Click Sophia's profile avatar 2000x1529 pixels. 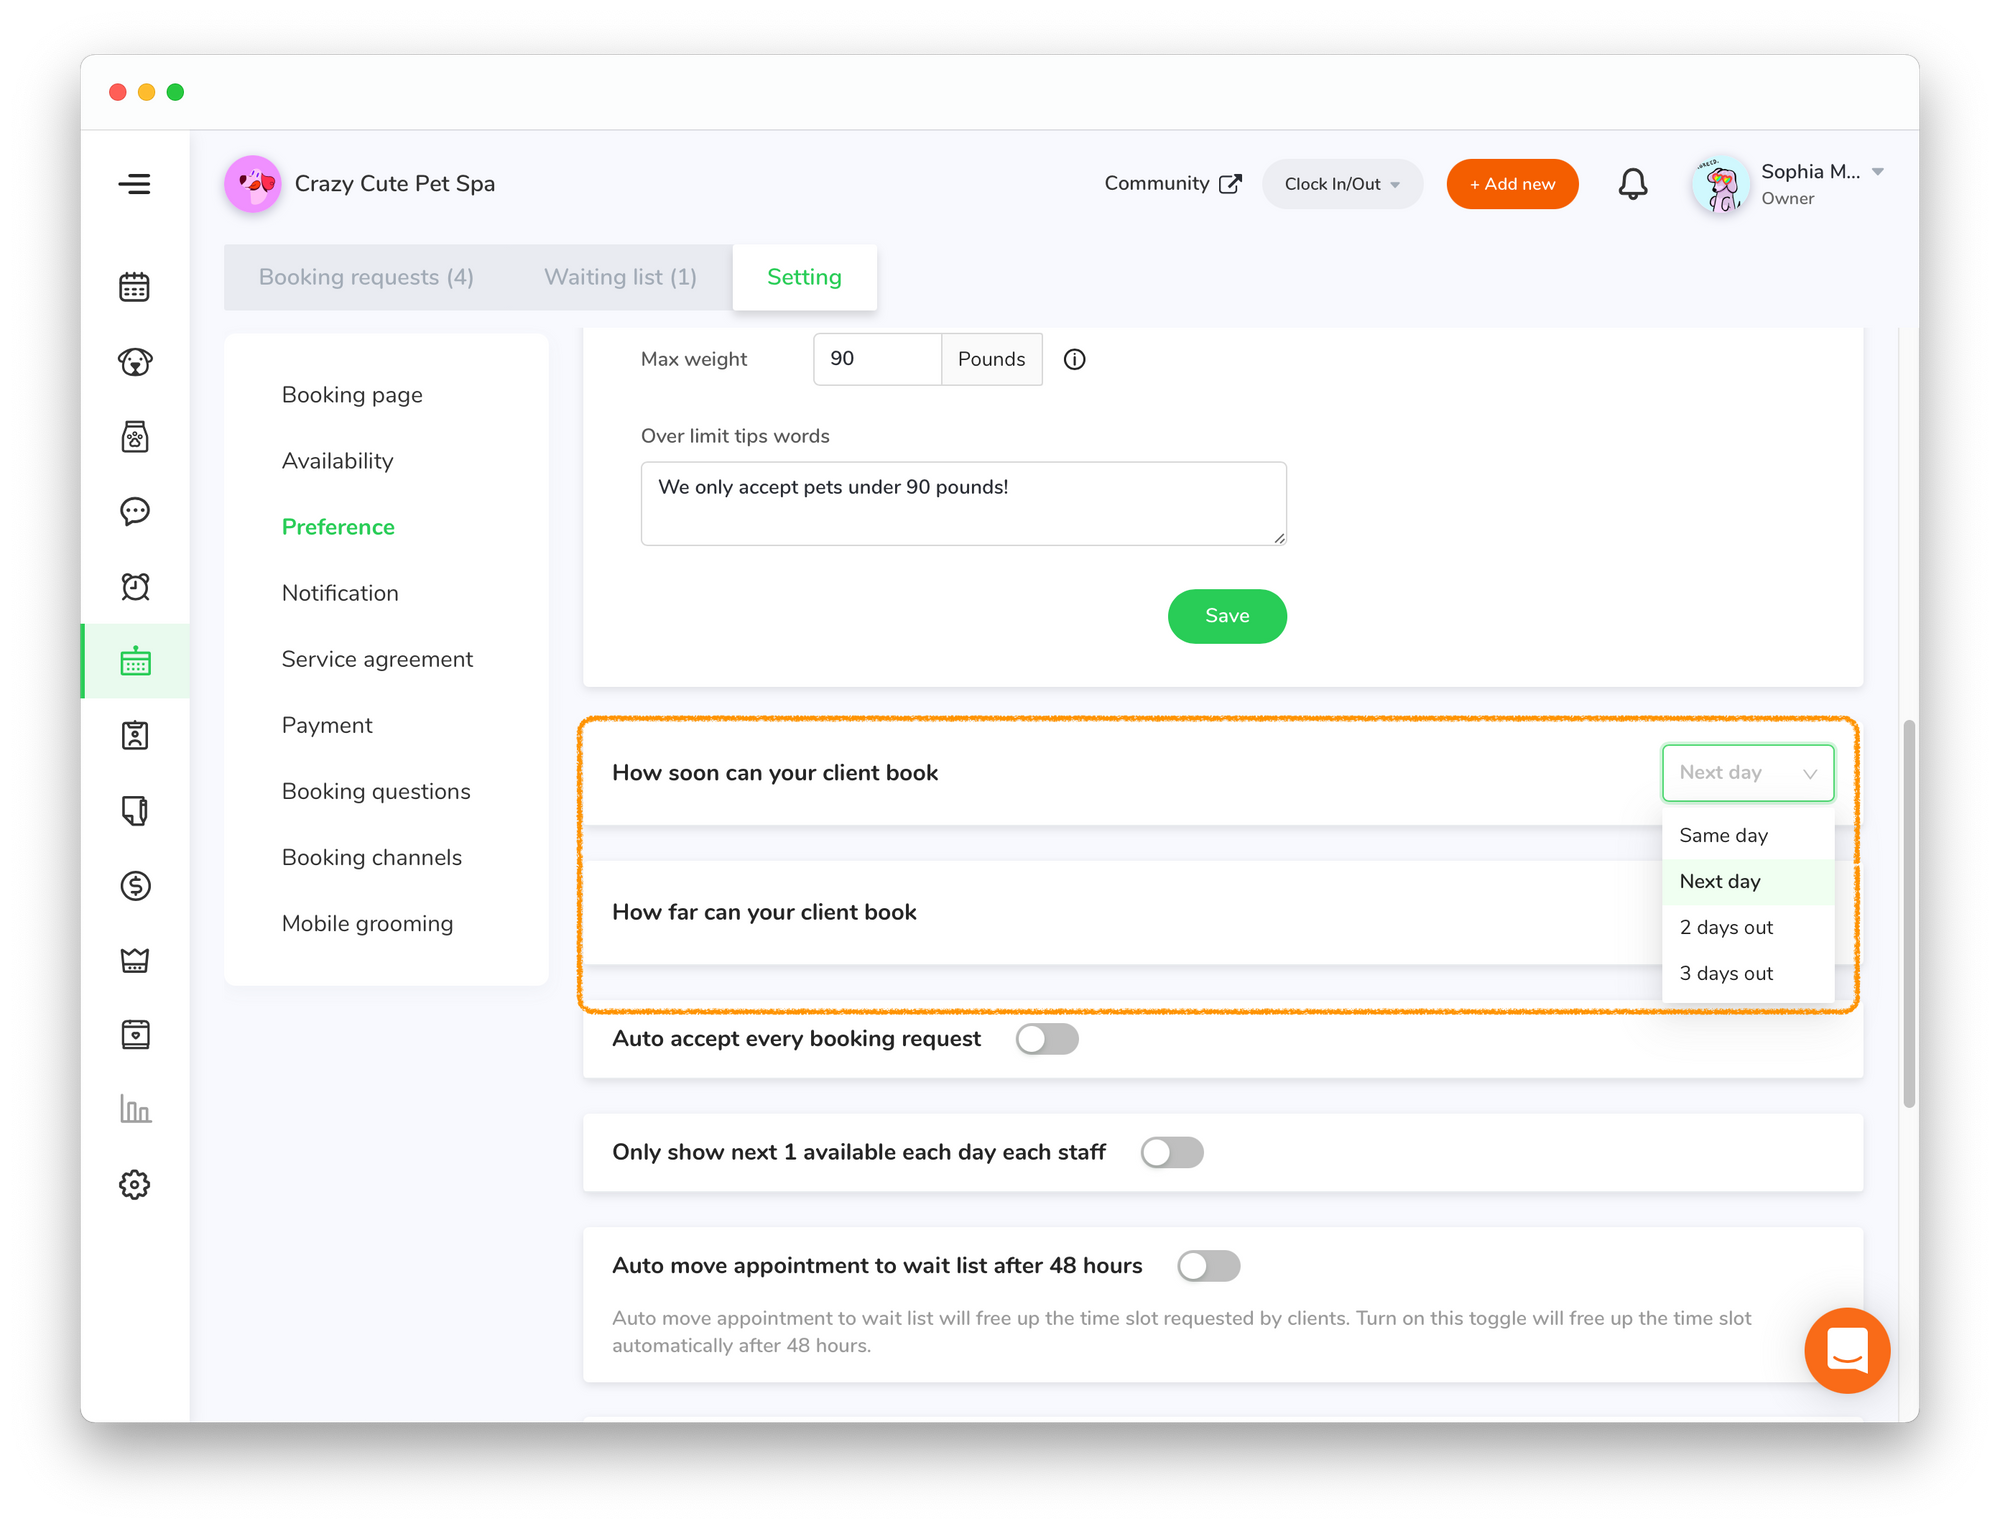(1720, 184)
